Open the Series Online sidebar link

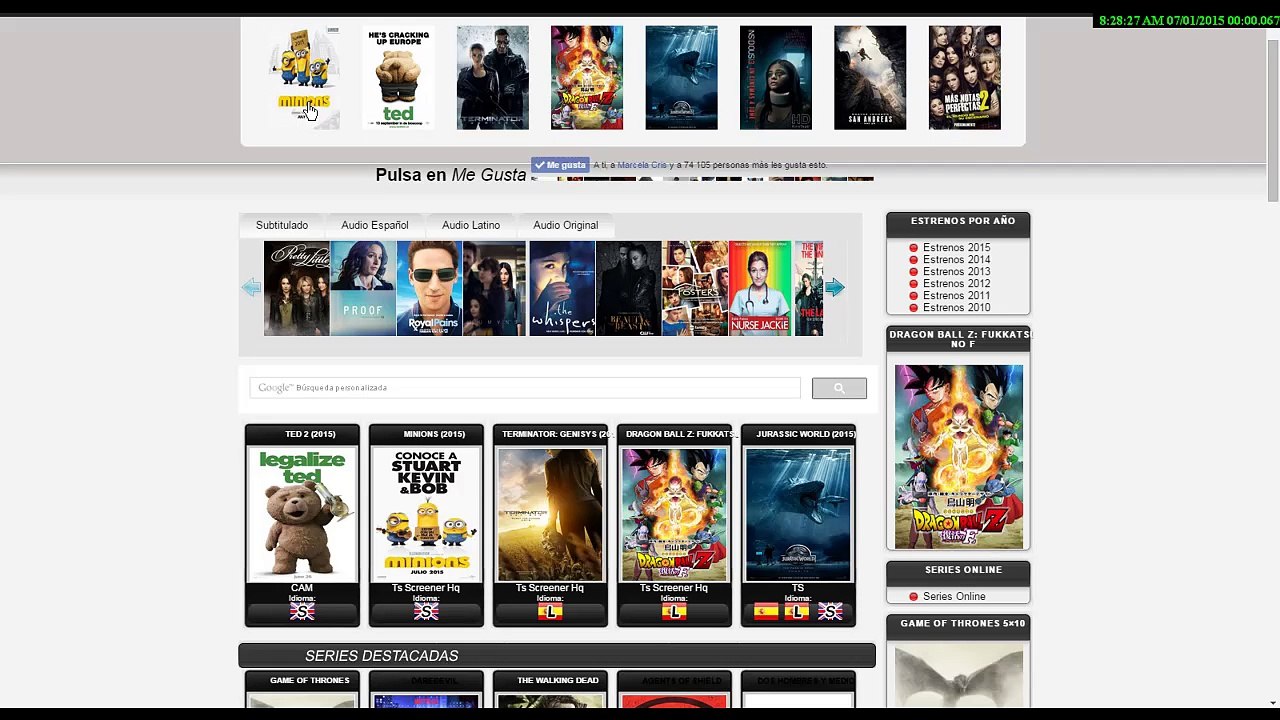pos(954,597)
